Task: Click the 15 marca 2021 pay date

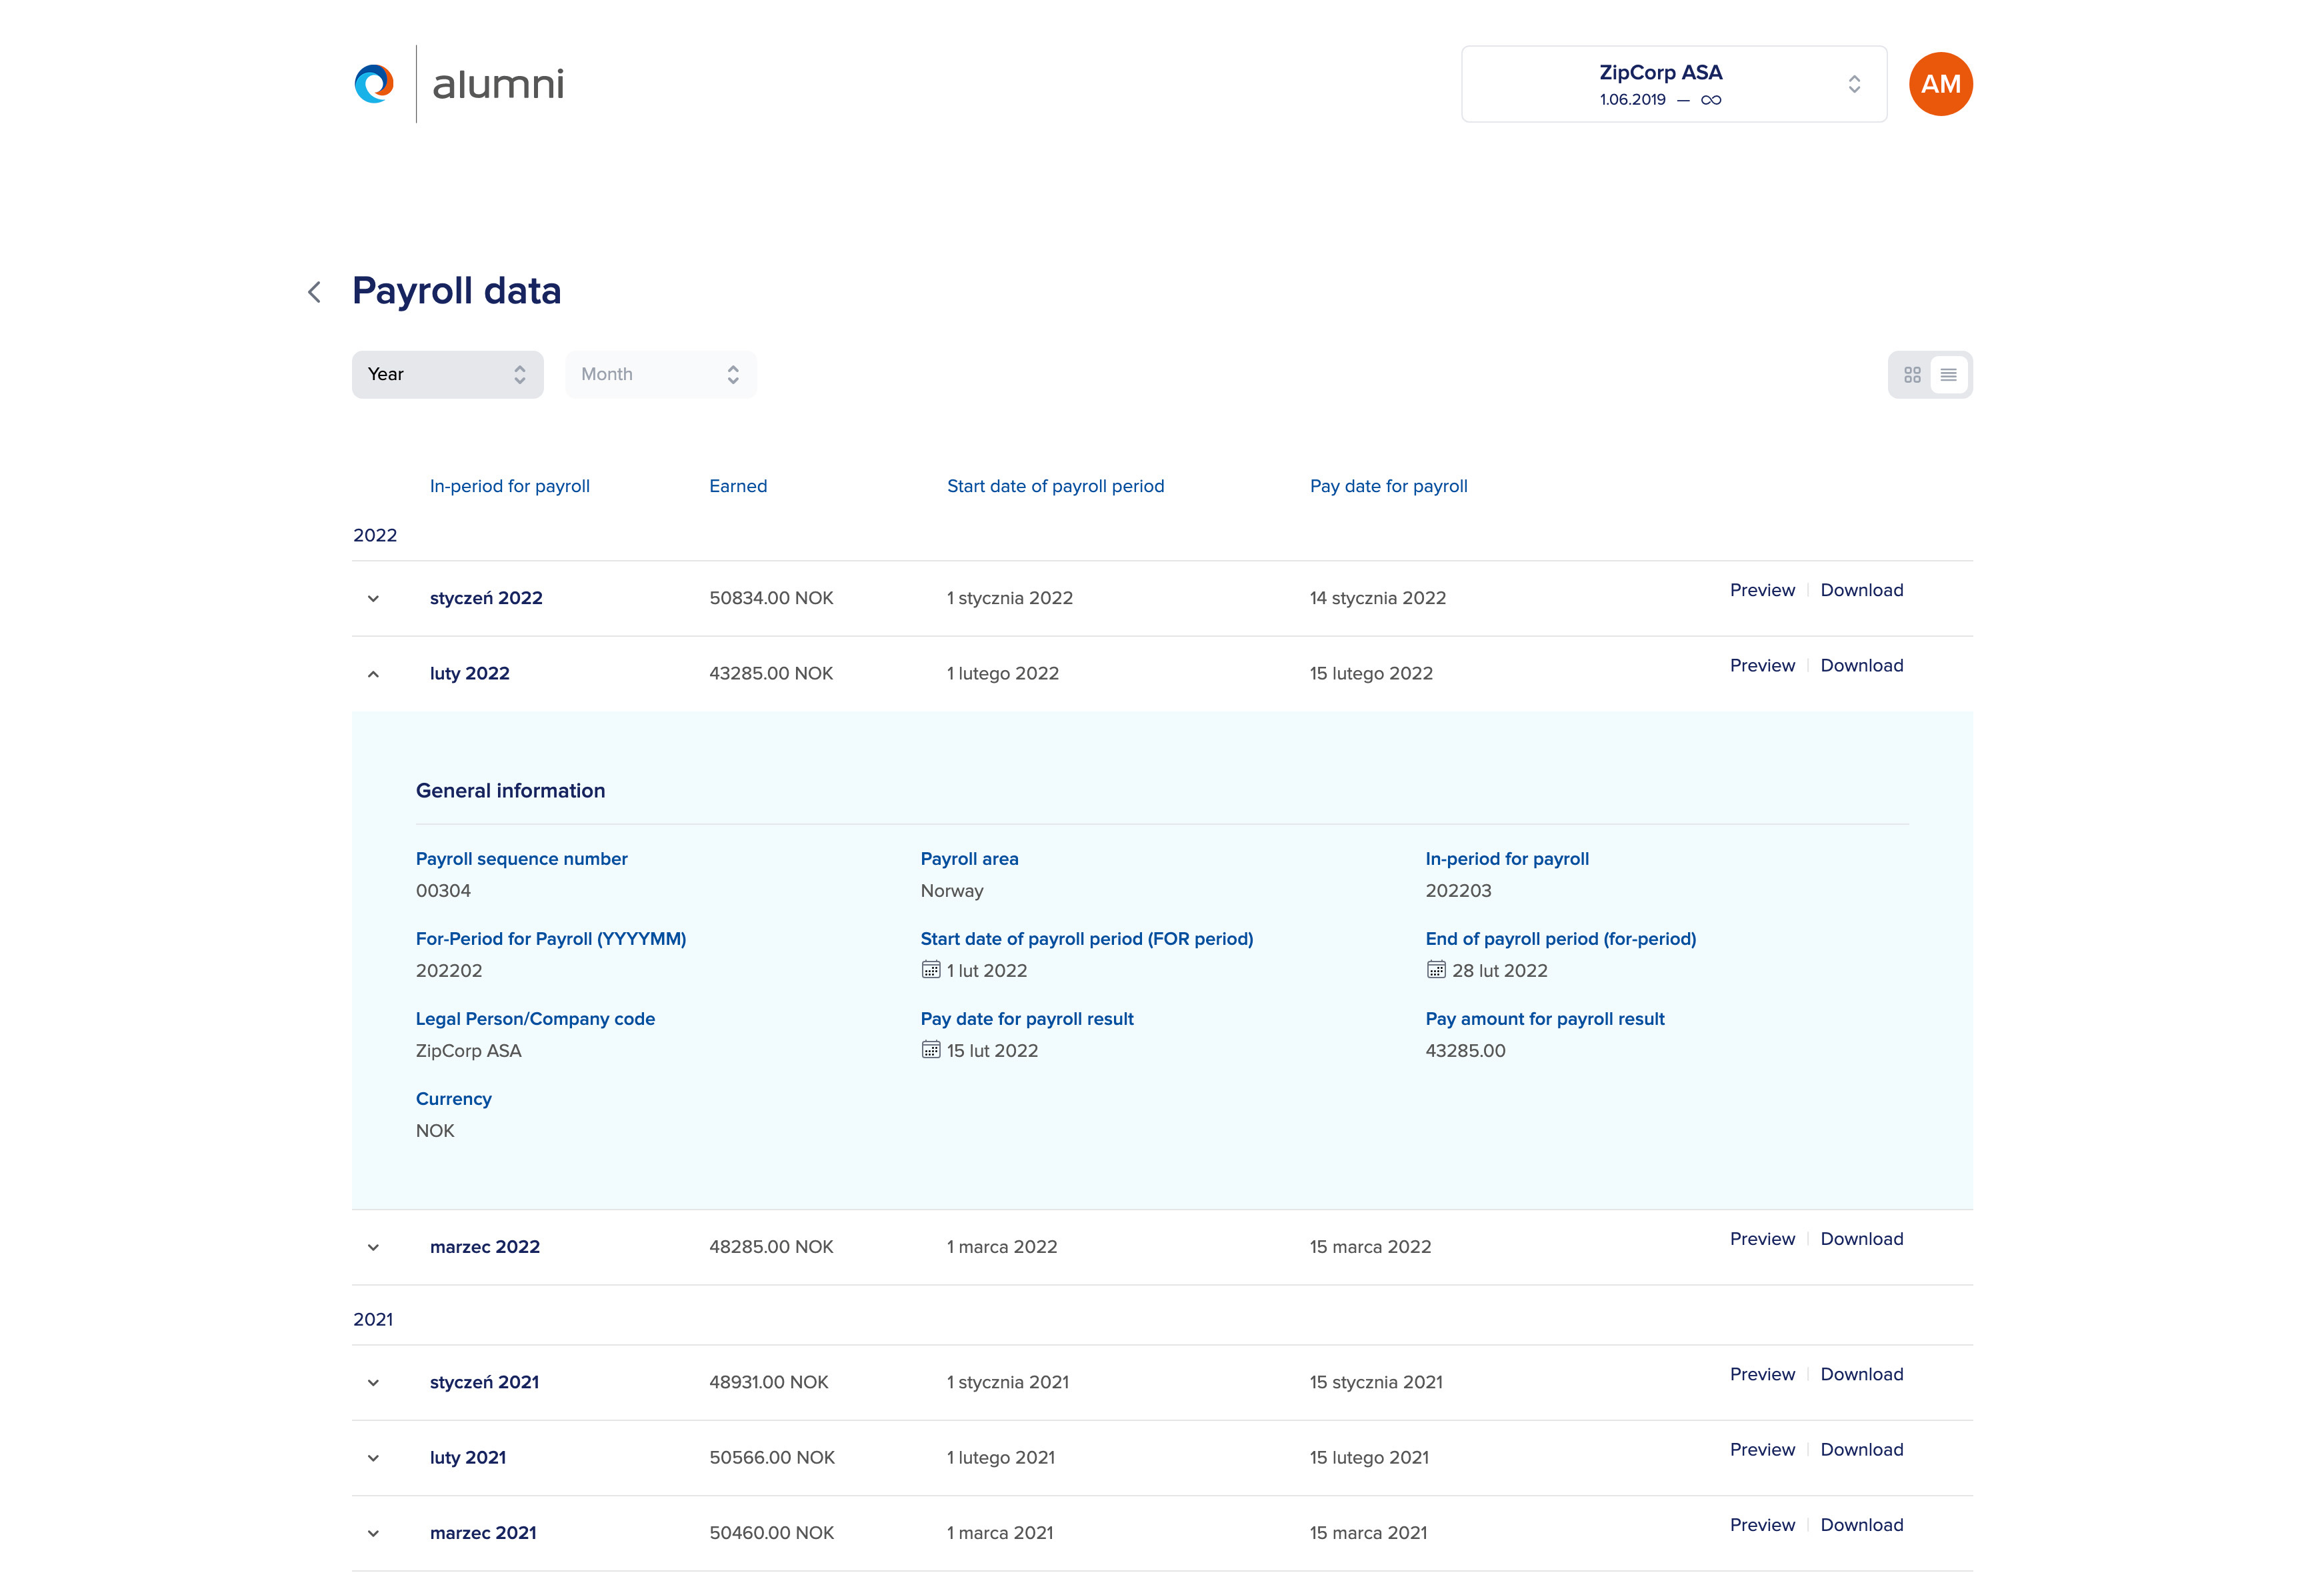Action: (x=1368, y=1532)
